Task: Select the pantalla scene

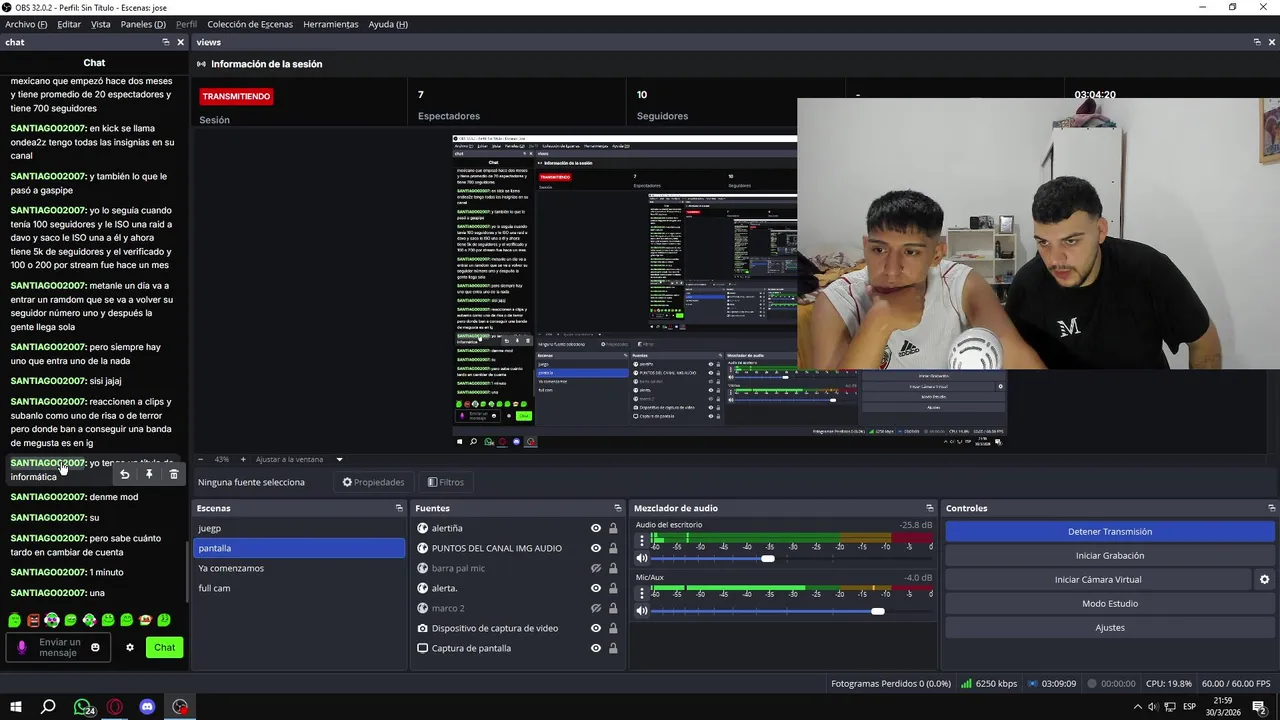Action: 299,548
